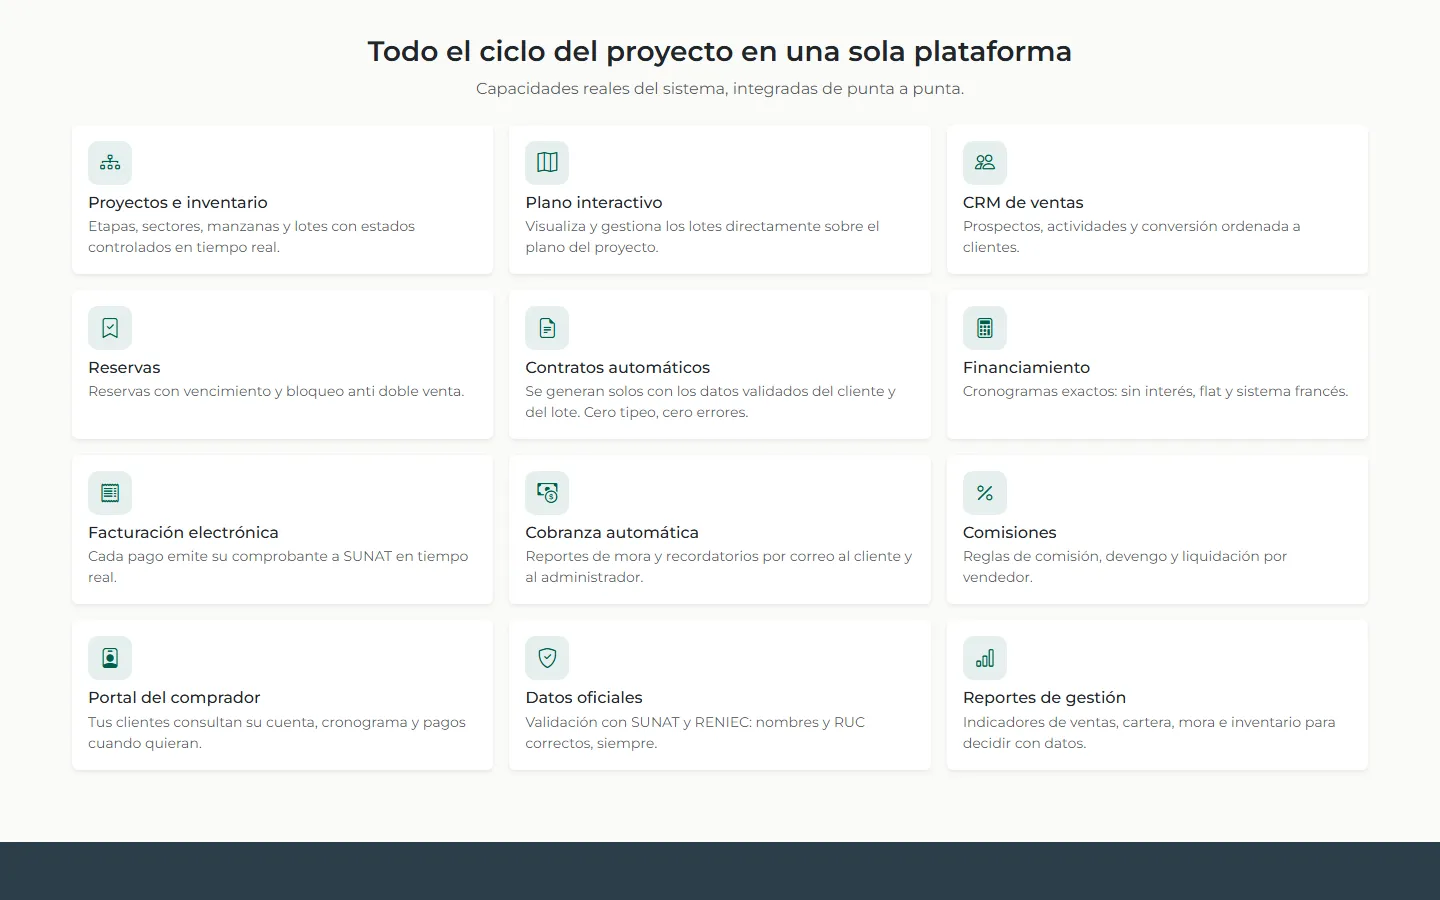
Task: Click the 'Contratos automáticos' title
Action: [618, 367]
